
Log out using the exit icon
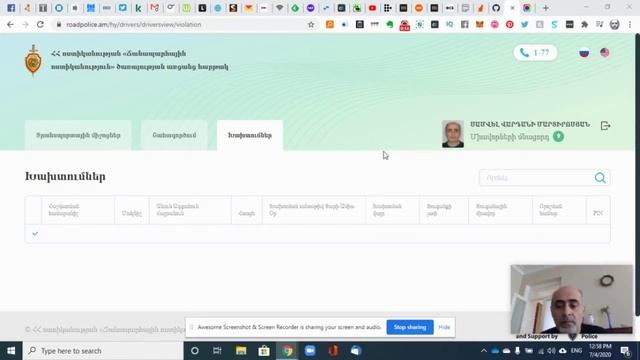click(x=605, y=126)
